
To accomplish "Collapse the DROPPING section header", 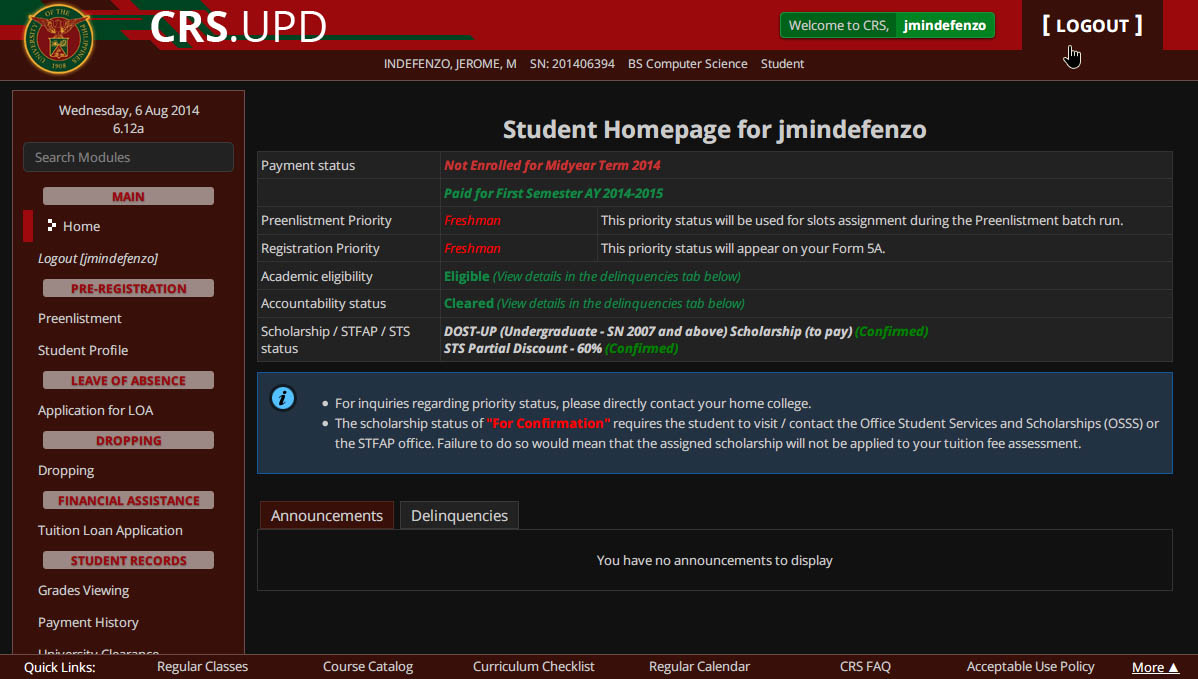I will point(128,441).
